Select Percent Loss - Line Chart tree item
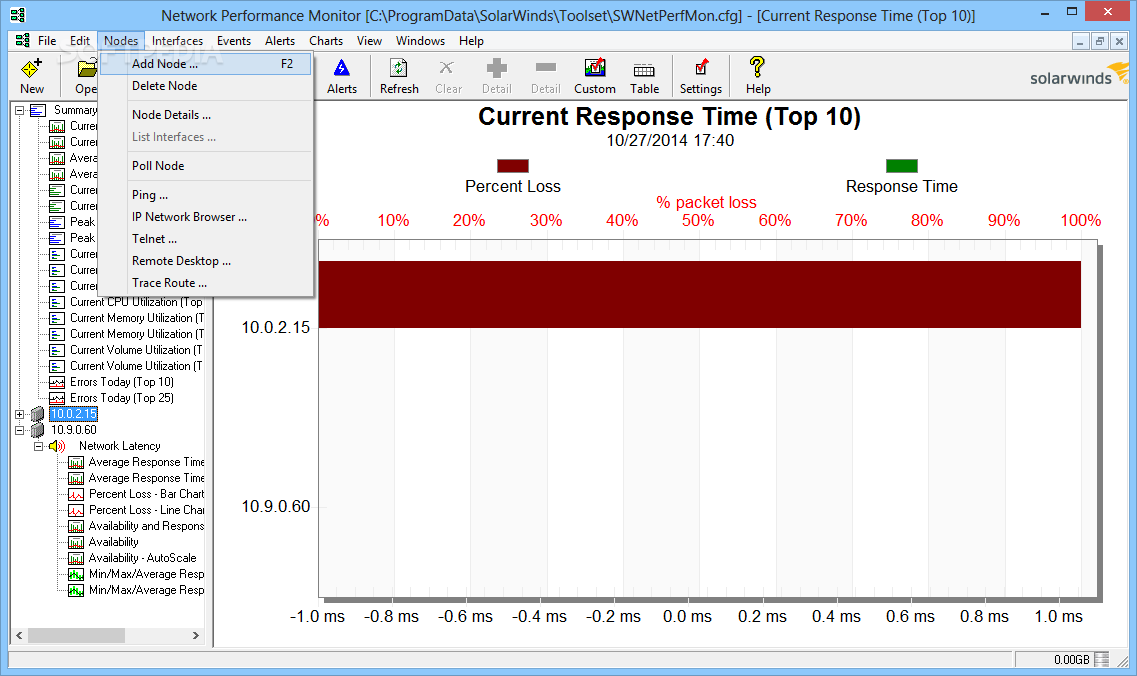 pyautogui.click(x=146, y=510)
